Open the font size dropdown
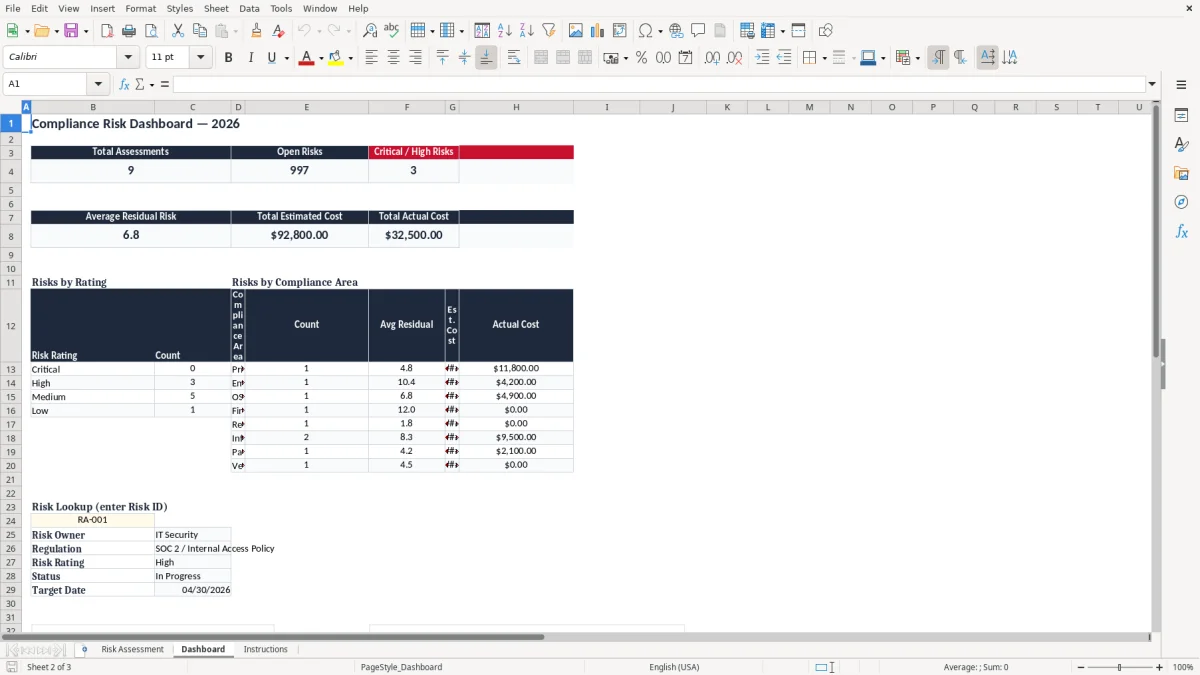 click(201, 58)
